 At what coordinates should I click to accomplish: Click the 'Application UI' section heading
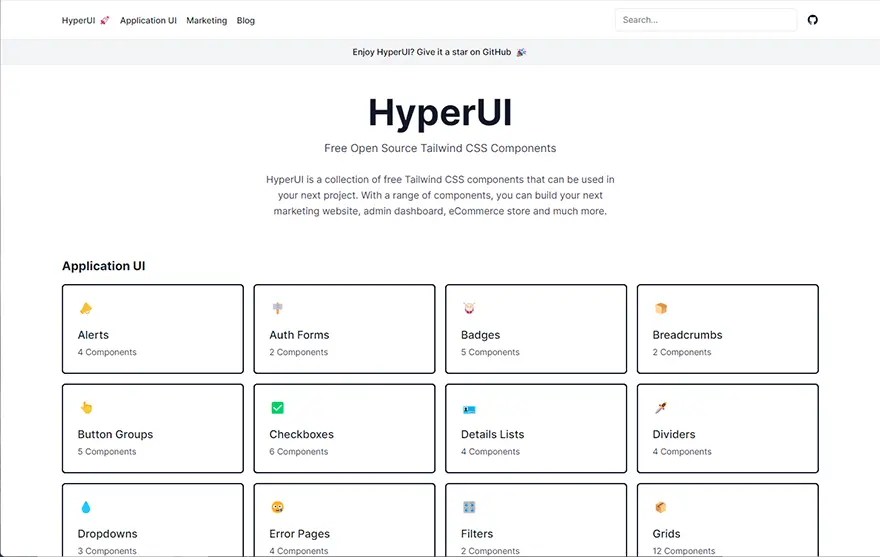coord(103,266)
